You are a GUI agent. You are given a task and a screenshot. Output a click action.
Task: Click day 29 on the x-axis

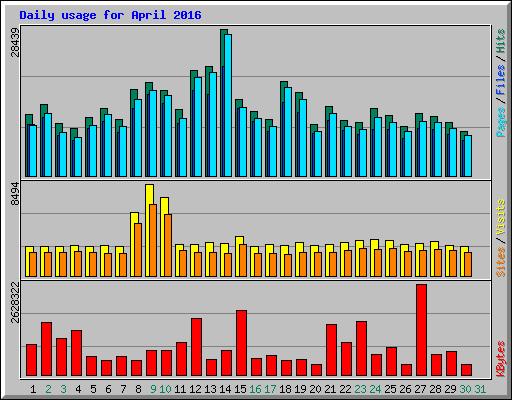(450, 389)
